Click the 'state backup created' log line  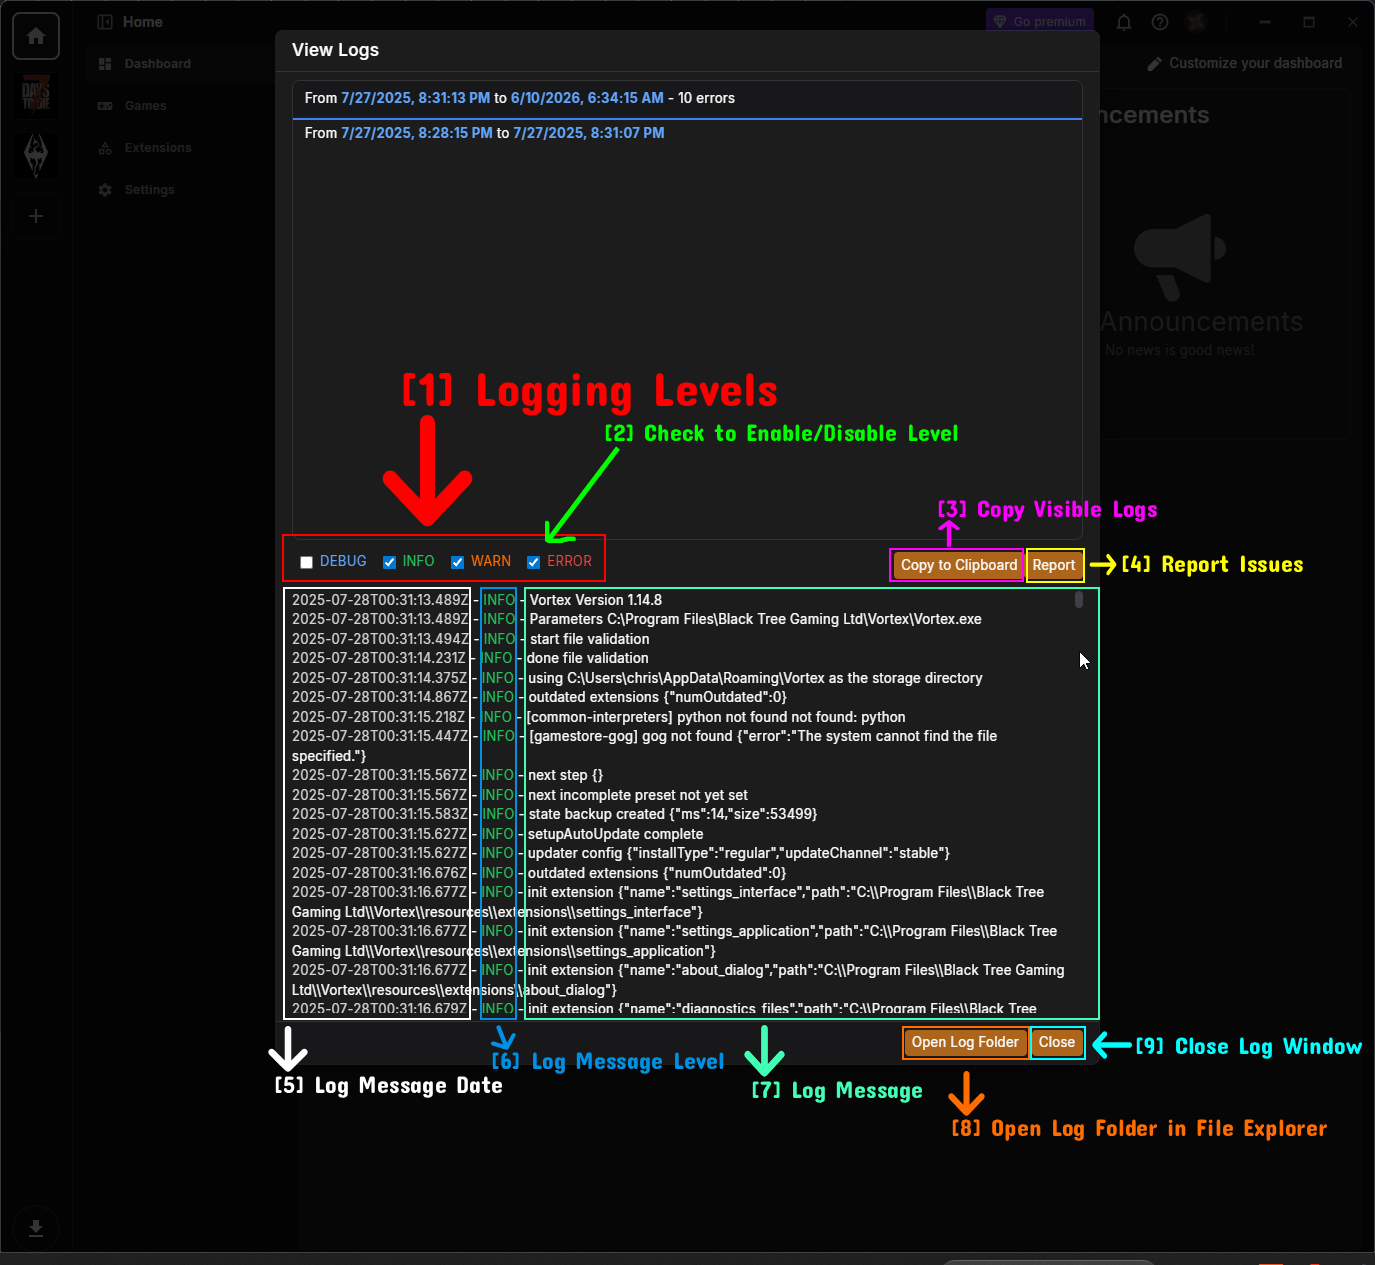[x=555, y=814]
